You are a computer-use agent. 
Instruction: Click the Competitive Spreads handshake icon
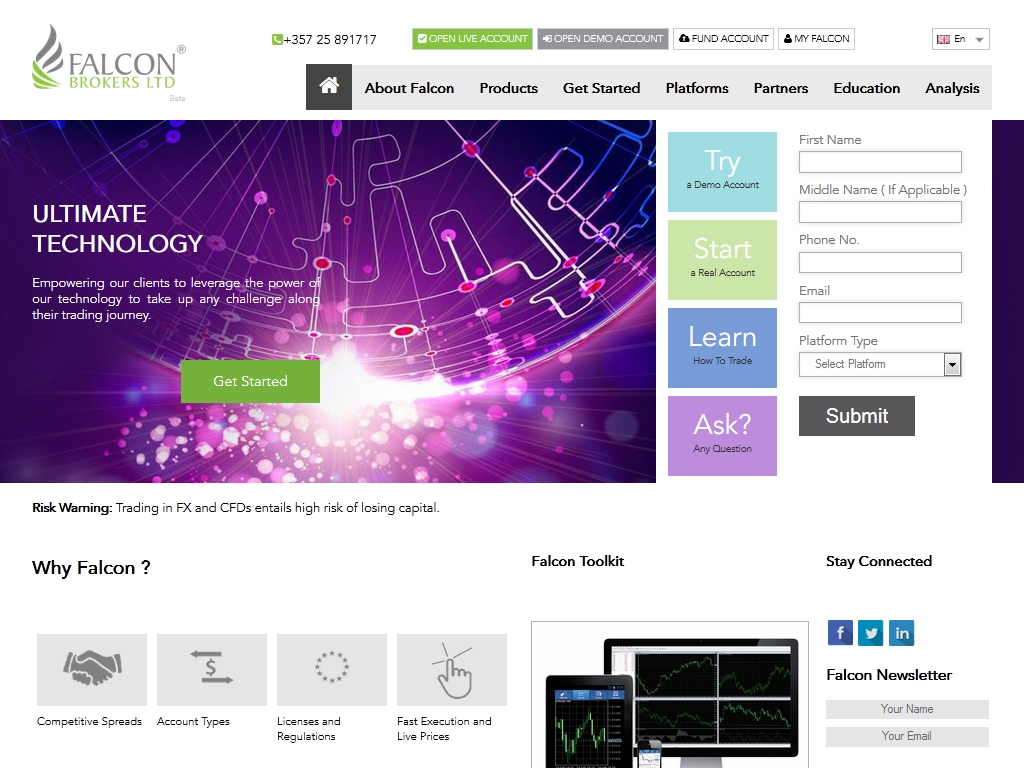pos(92,669)
